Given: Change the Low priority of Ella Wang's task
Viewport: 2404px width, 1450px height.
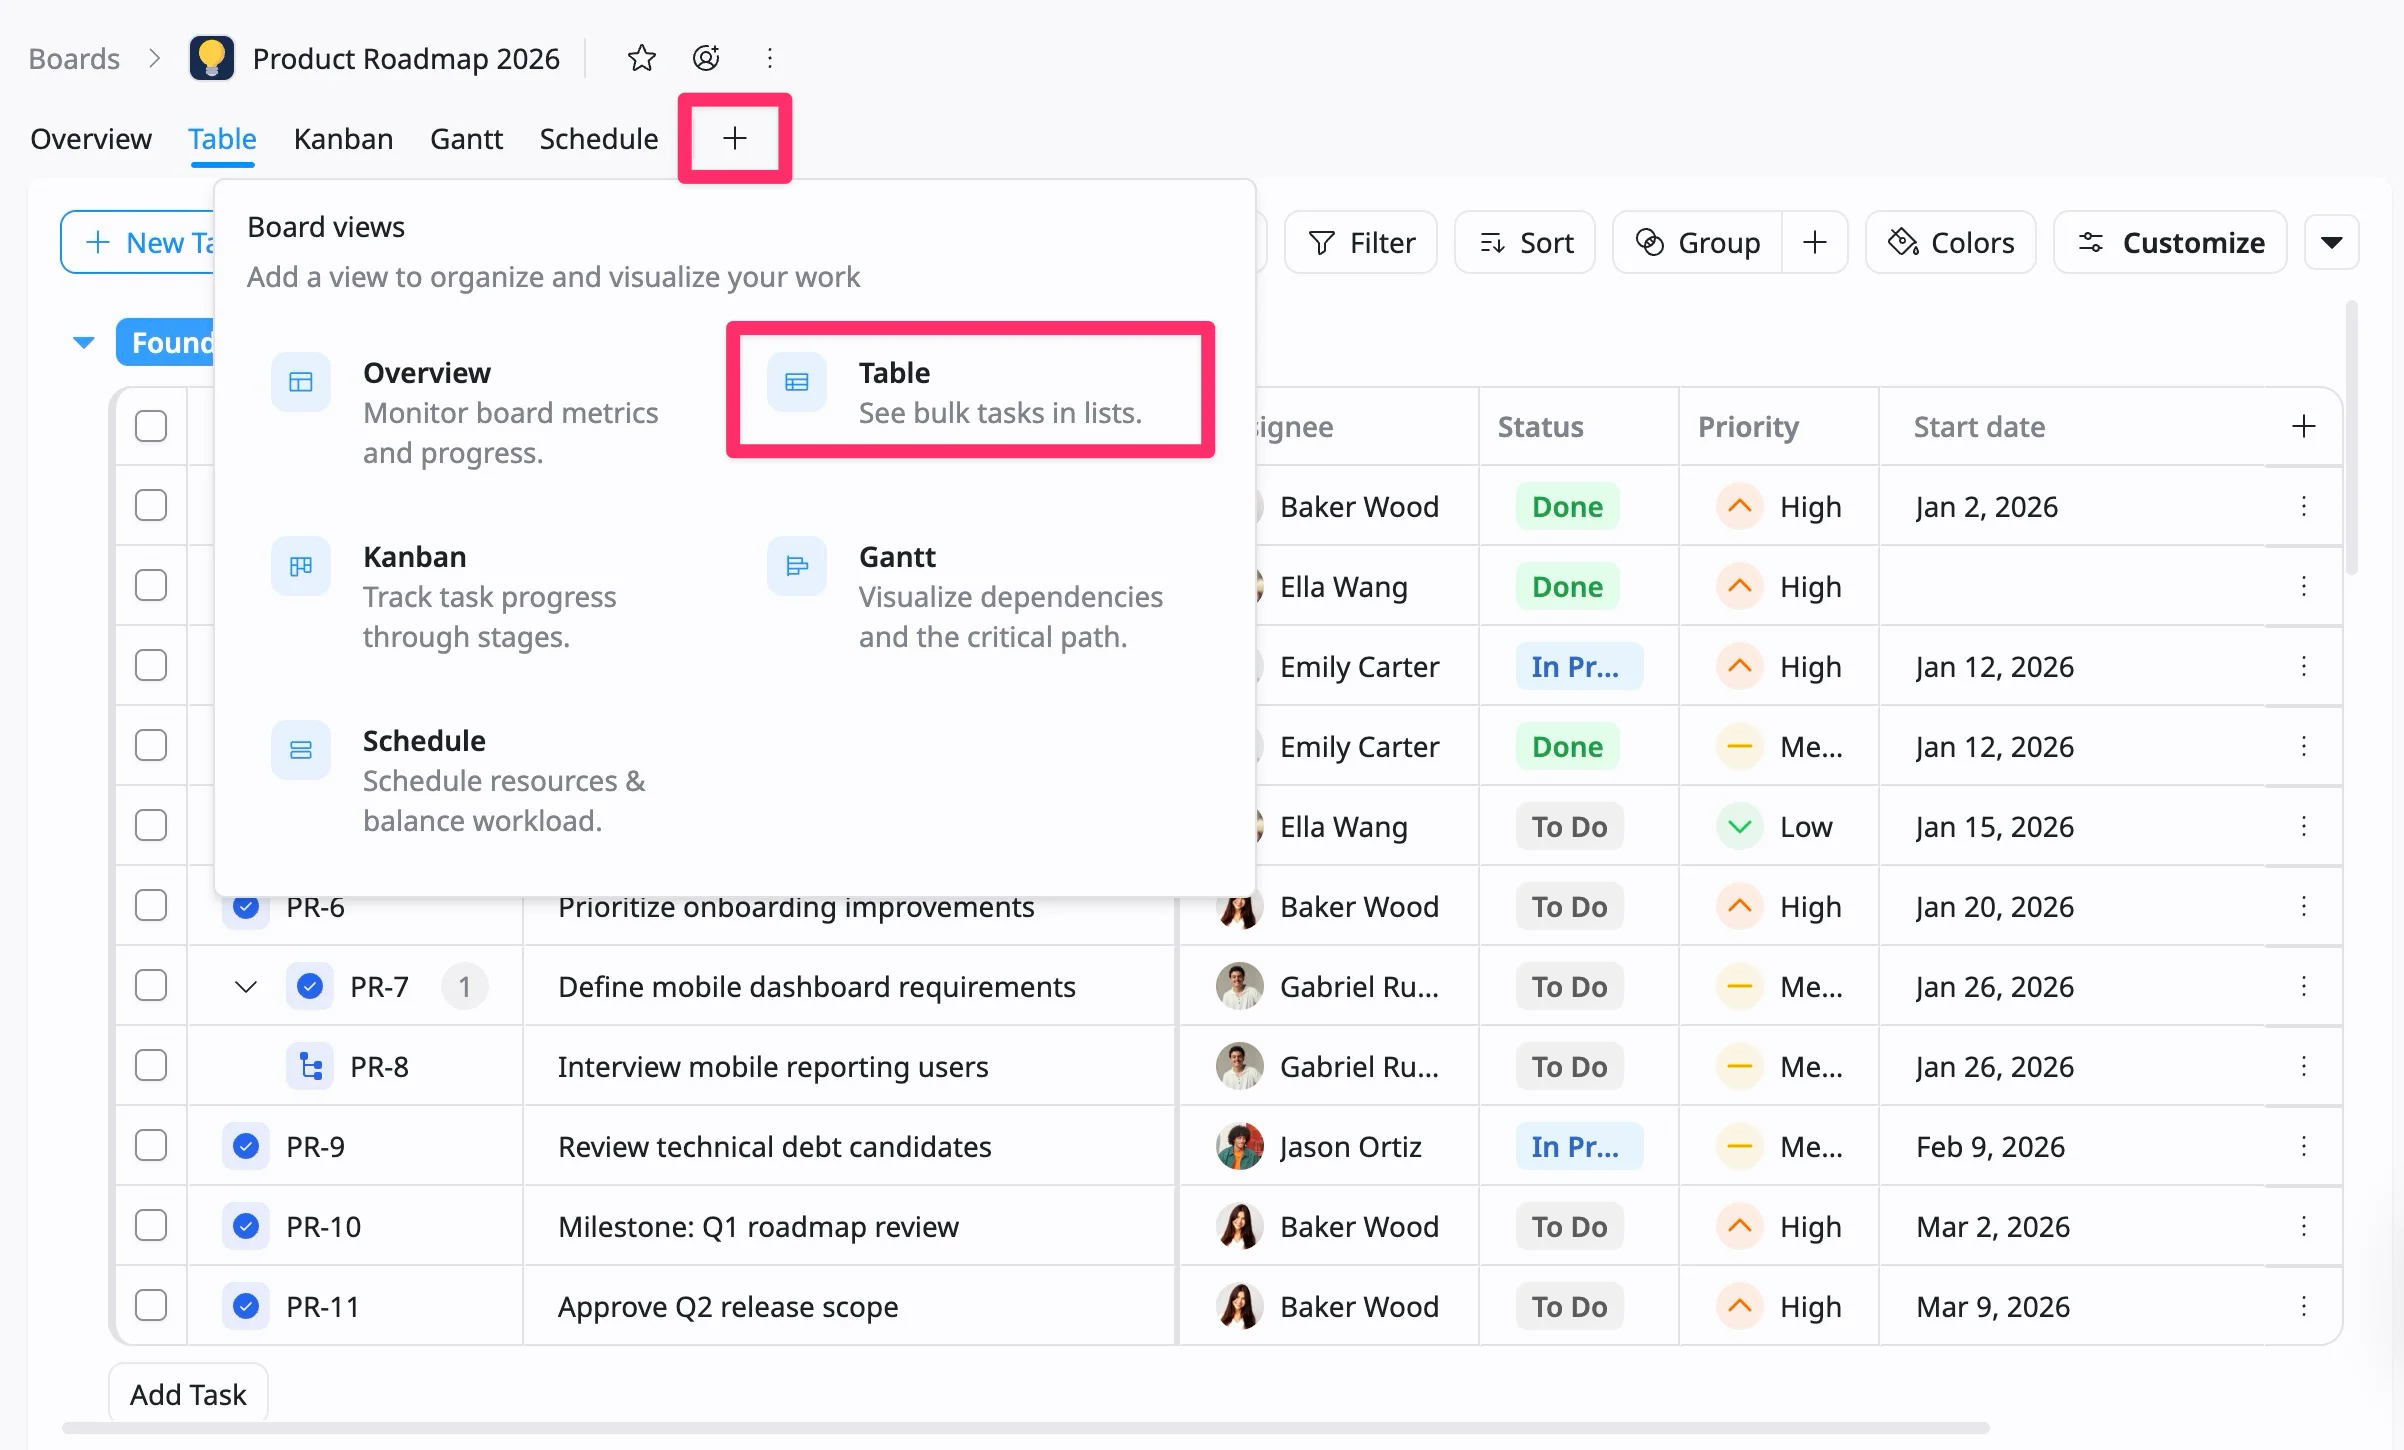Looking at the screenshot, I should pyautogui.click(x=1775, y=826).
